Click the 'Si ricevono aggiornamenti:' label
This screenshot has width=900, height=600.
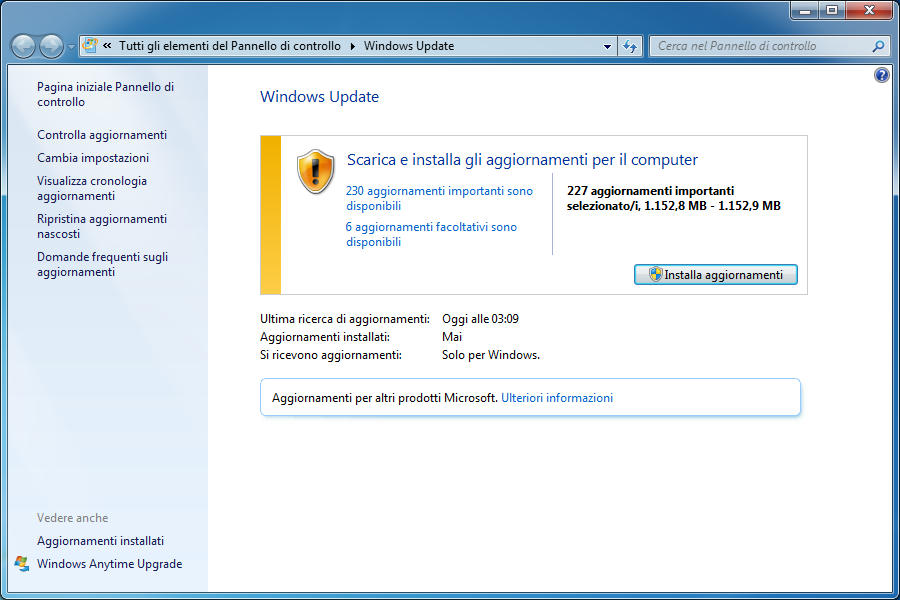click(x=331, y=355)
